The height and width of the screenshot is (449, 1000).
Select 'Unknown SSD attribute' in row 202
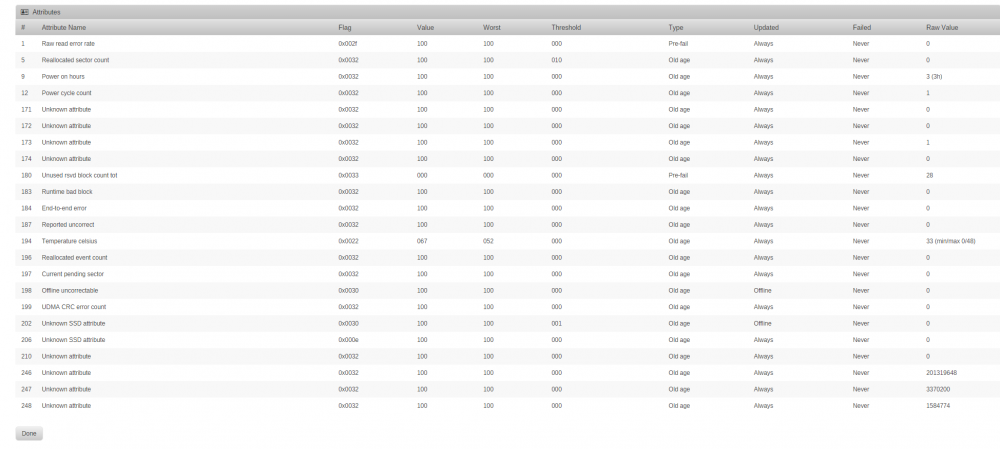(x=73, y=323)
